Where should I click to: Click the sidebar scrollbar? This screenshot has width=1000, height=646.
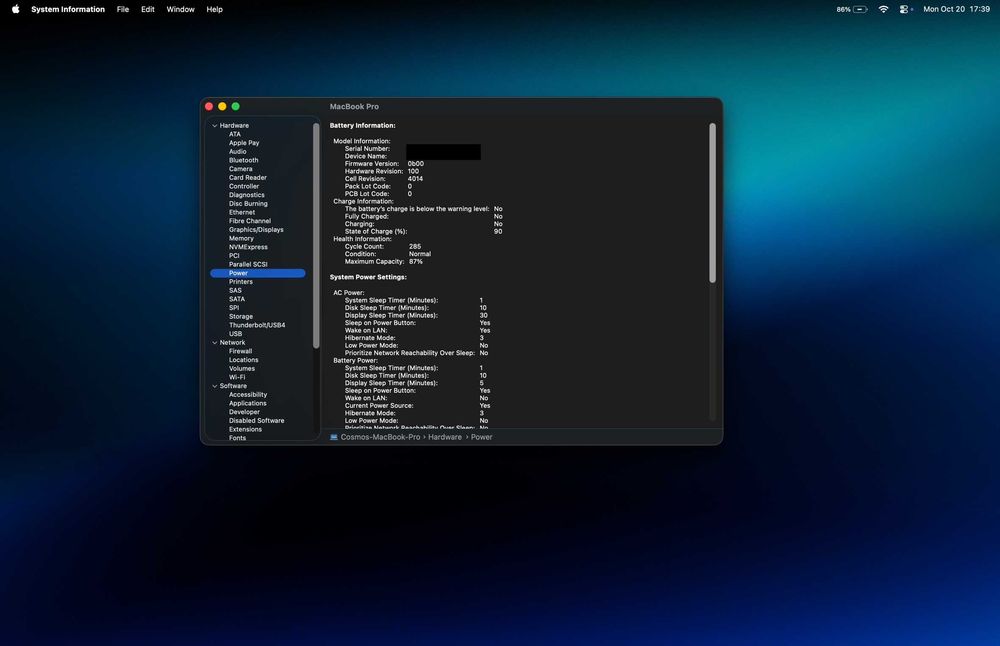point(316,235)
